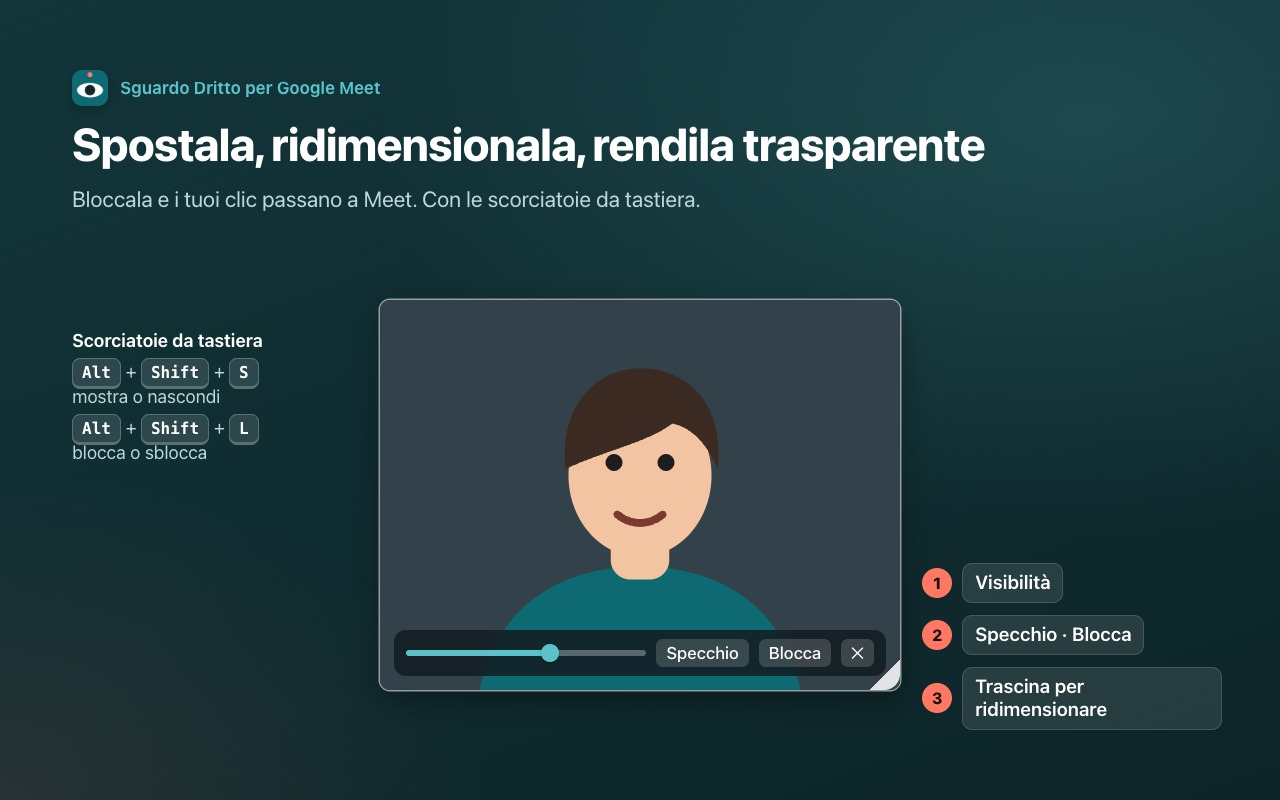Click the L key cap
The height and width of the screenshot is (800, 1280).
[244, 428]
